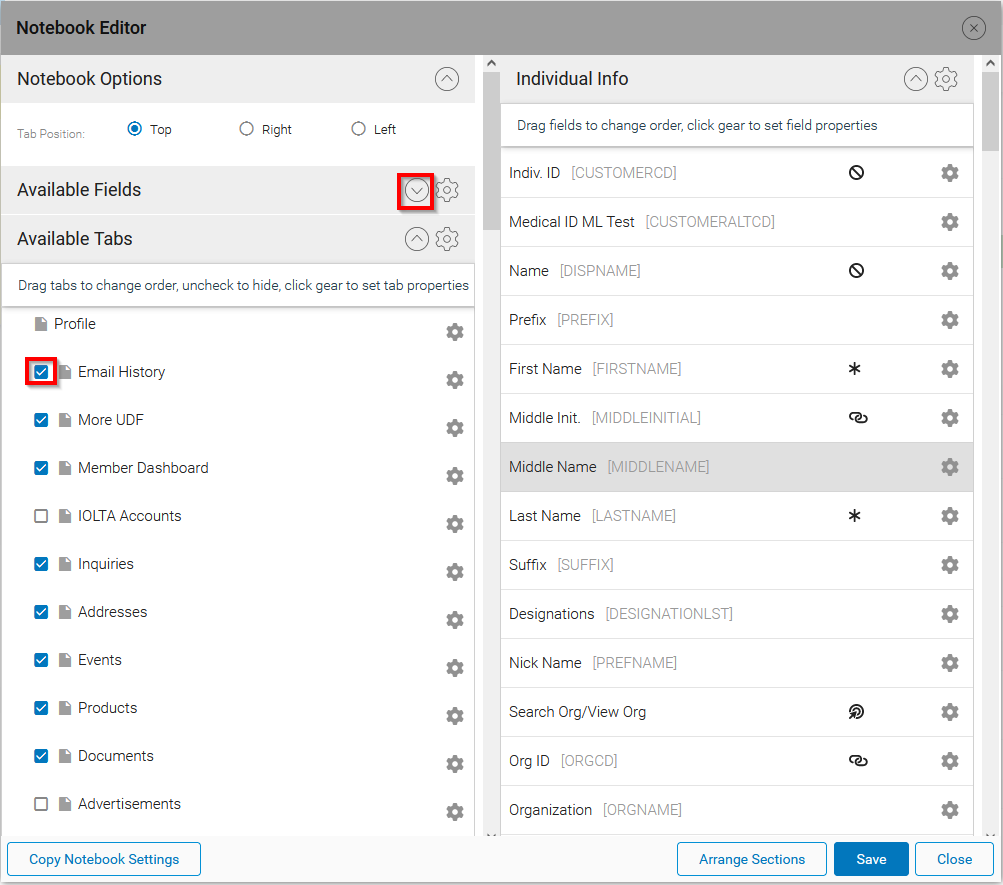Open field properties gear for Designations
Screen dimensions: 1003x885
(x=950, y=614)
